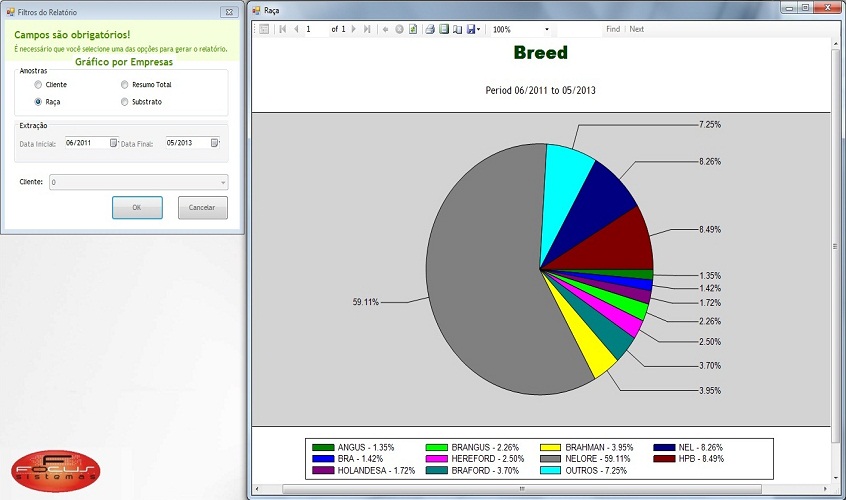Click the horizontal scrollbar left arrow

point(257,489)
